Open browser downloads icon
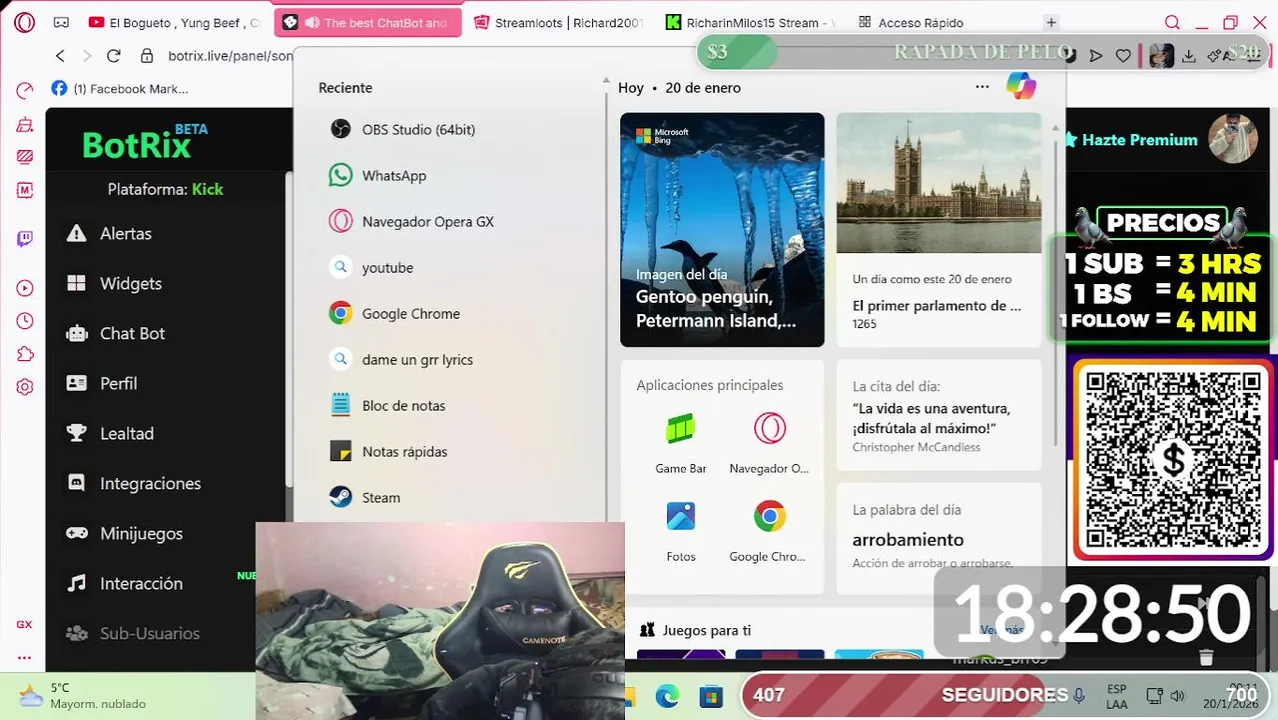Screen dimensions: 1278x720 click(1189, 56)
